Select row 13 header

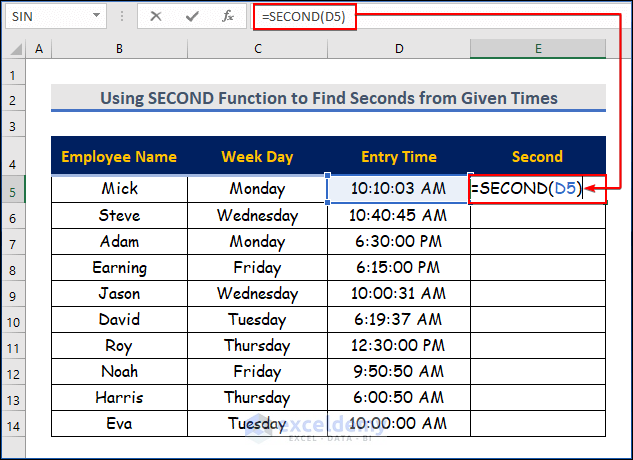pyautogui.click(x=13, y=400)
